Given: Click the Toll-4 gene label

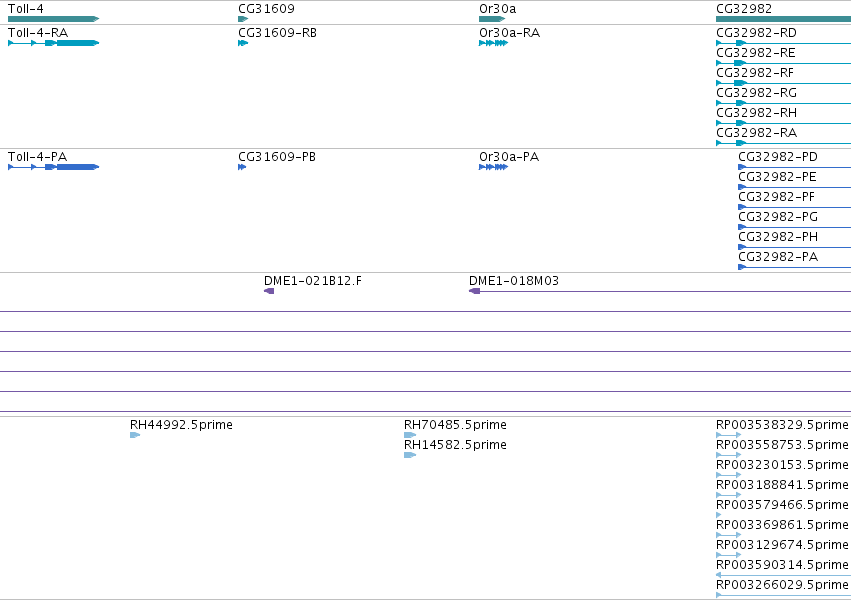Looking at the screenshot, I should point(26,9).
